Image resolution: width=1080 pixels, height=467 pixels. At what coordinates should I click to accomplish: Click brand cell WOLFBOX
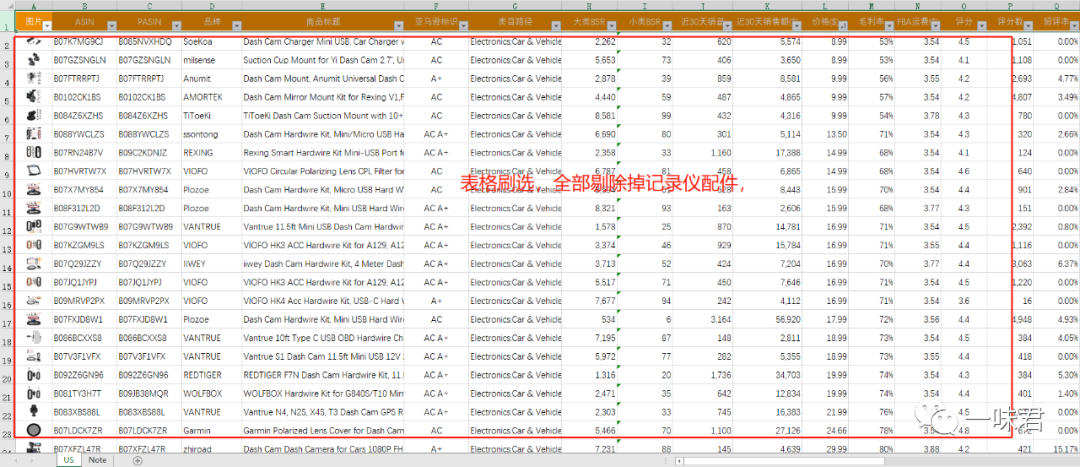tap(211, 394)
